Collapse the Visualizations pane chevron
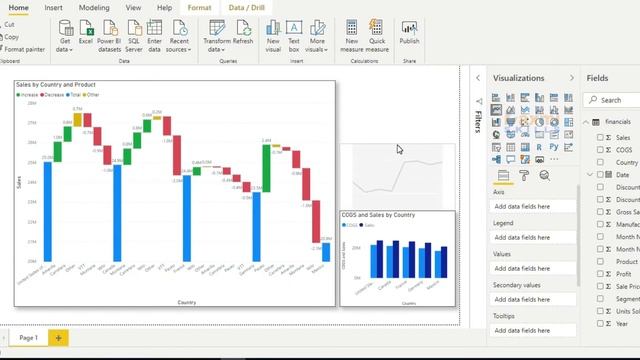Screen dimensions: 640x360 571,78
